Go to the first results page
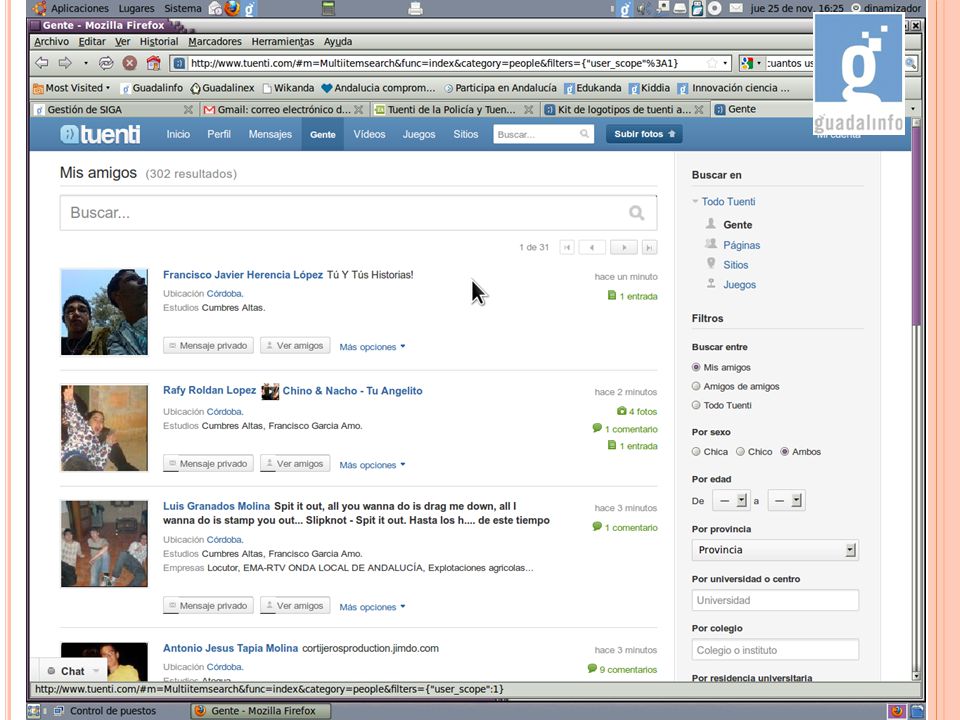960x720 pixels. [567, 247]
